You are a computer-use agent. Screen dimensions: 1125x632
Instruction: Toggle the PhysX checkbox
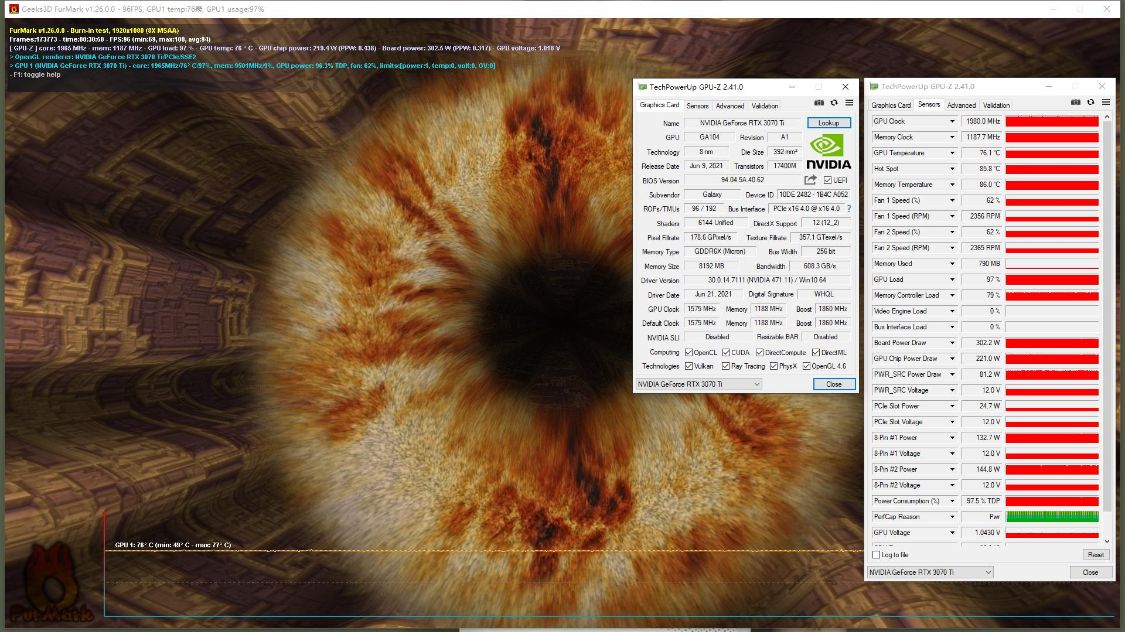tap(774, 366)
